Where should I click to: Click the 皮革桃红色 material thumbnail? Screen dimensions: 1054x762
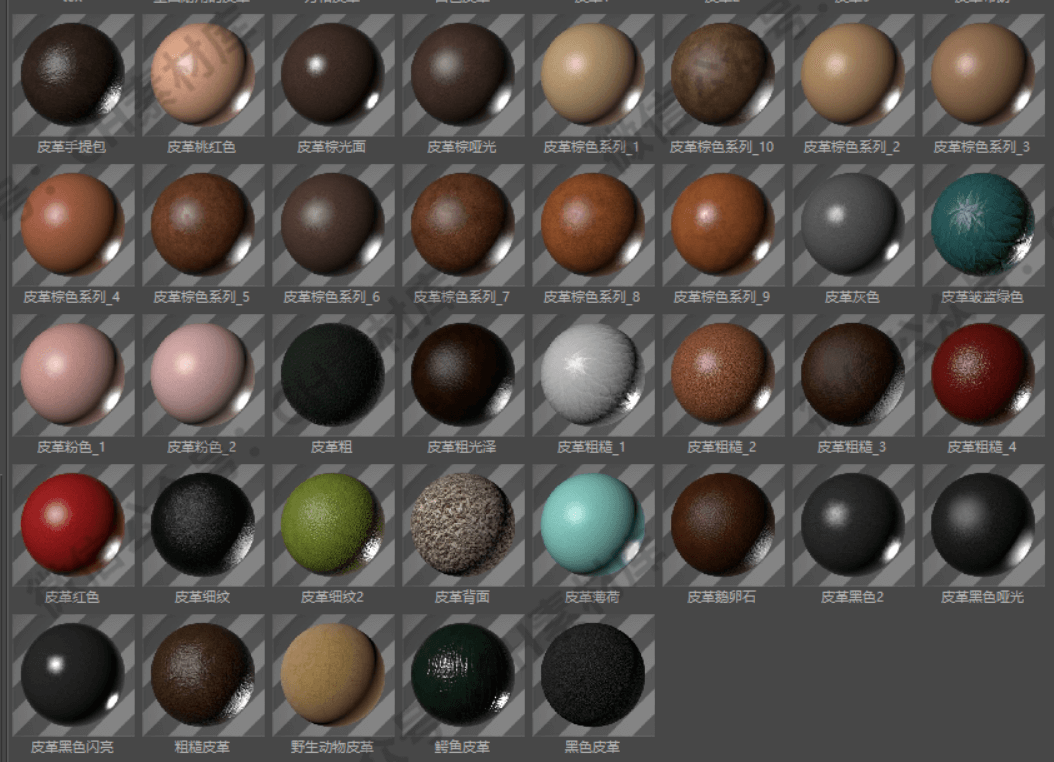(202, 75)
